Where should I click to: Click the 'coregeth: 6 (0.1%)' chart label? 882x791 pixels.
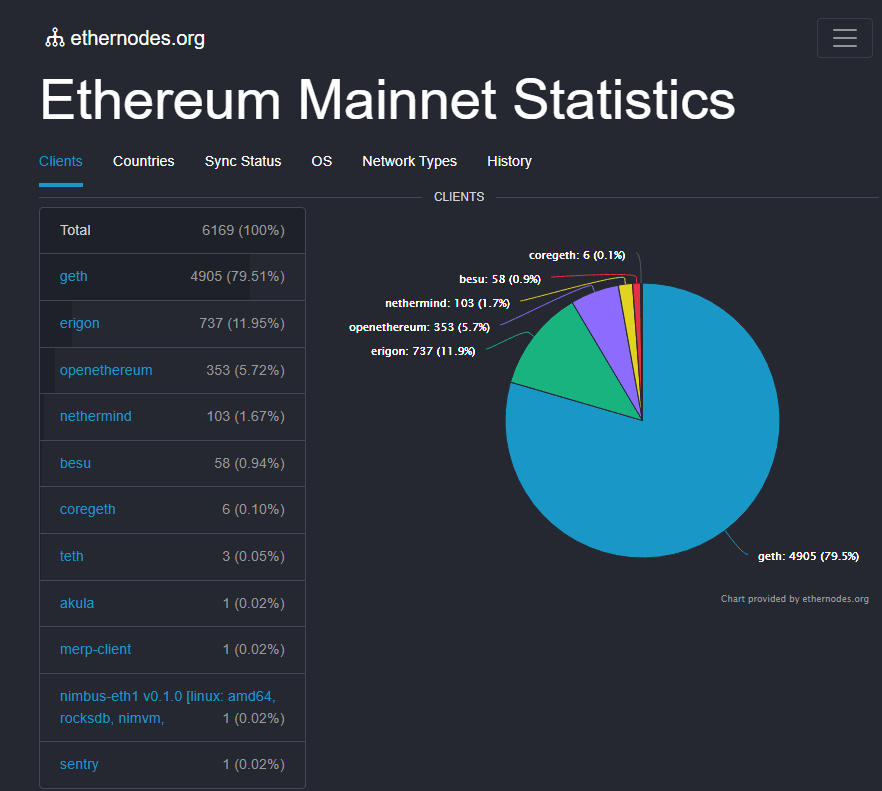[x=577, y=255]
